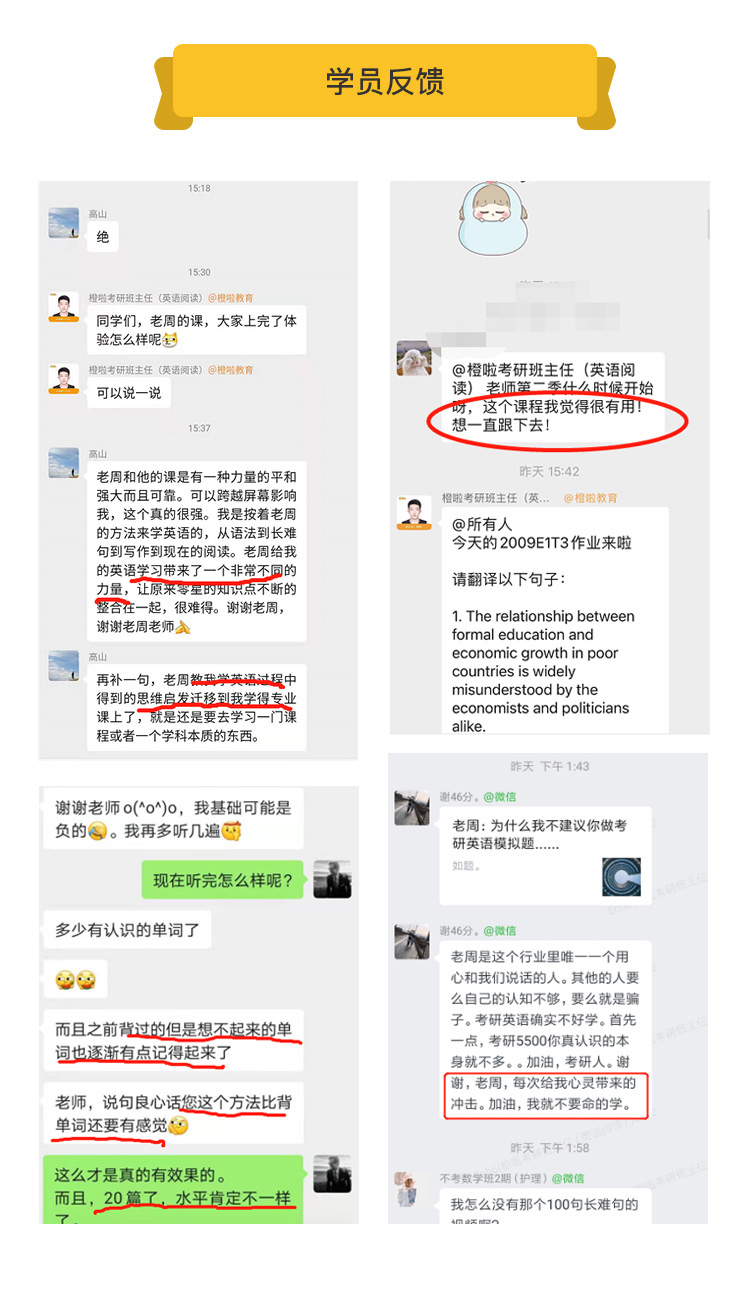This screenshot has width=750, height=1314.
Task: Tap the sheep avatar beside the red-circled message
Action: pyautogui.click(x=414, y=358)
